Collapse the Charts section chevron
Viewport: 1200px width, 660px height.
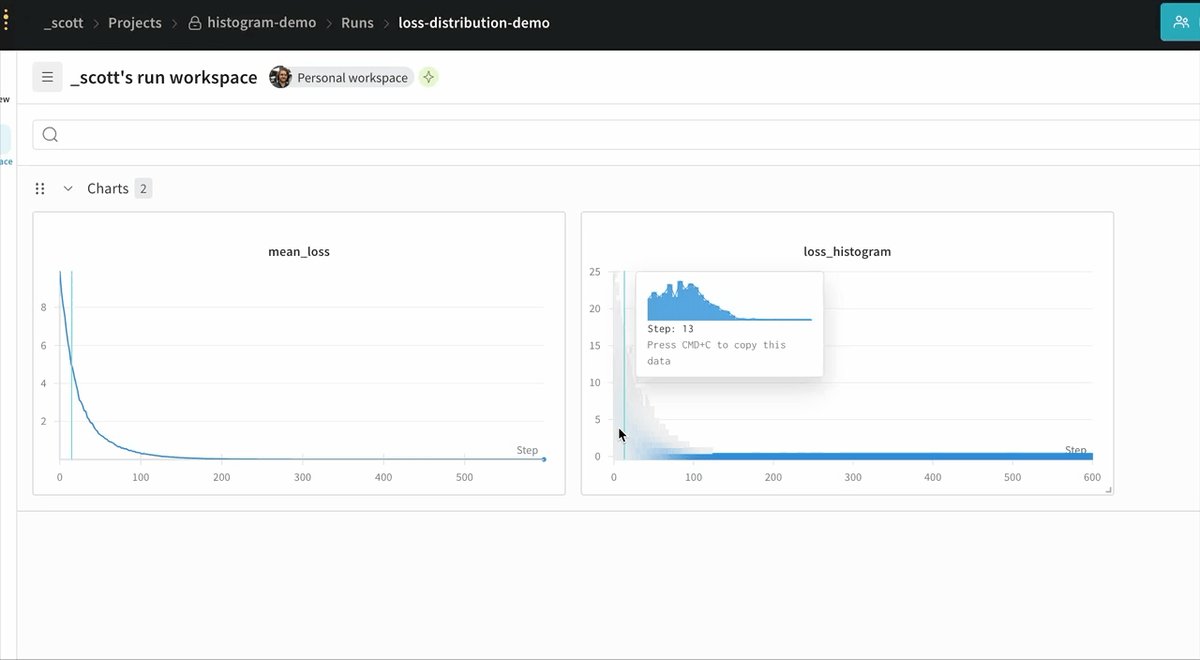click(x=68, y=188)
